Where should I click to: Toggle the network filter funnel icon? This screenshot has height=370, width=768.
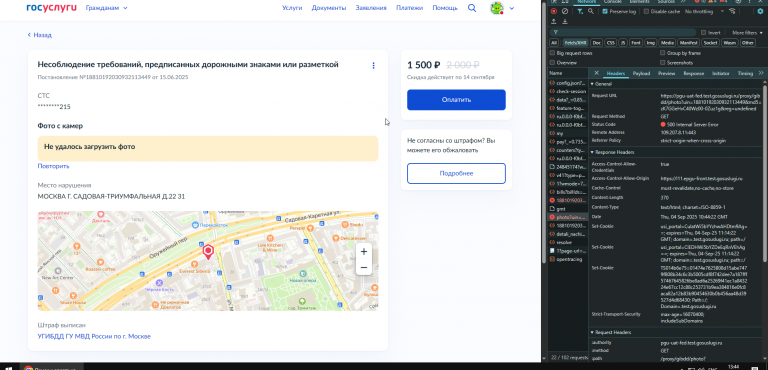click(x=580, y=11)
